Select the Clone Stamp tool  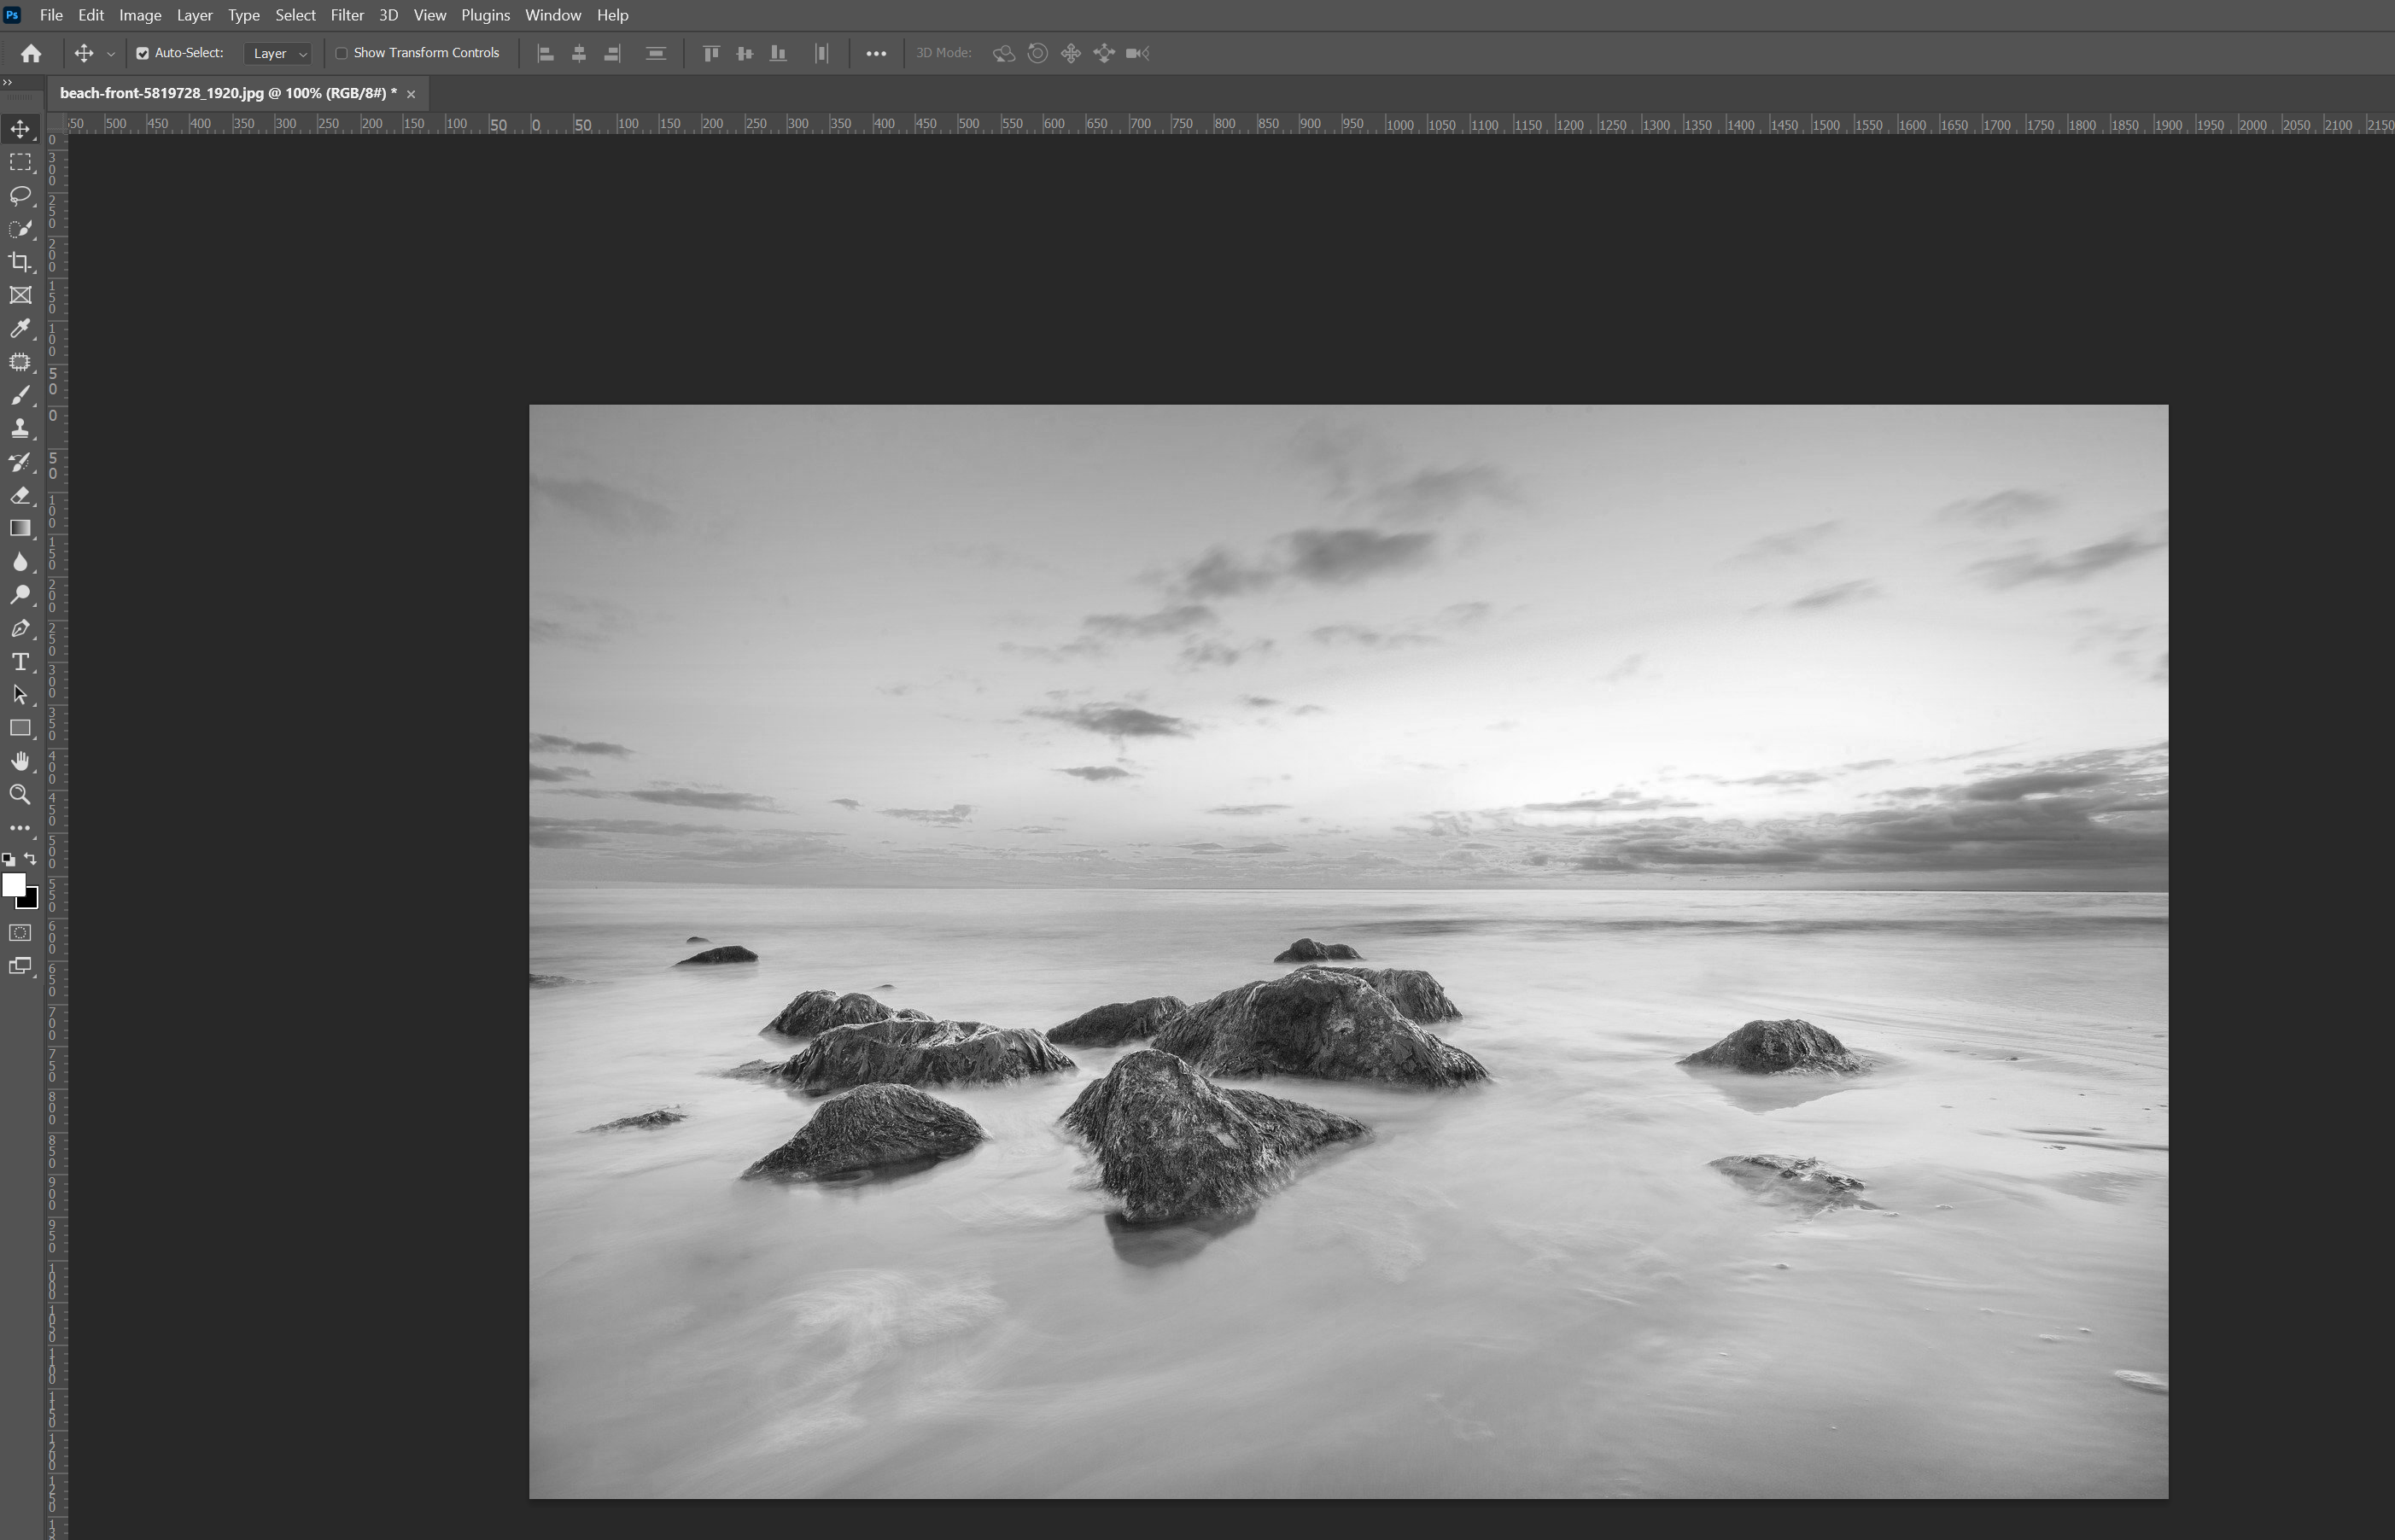pyautogui.click(x=20, y=428)
